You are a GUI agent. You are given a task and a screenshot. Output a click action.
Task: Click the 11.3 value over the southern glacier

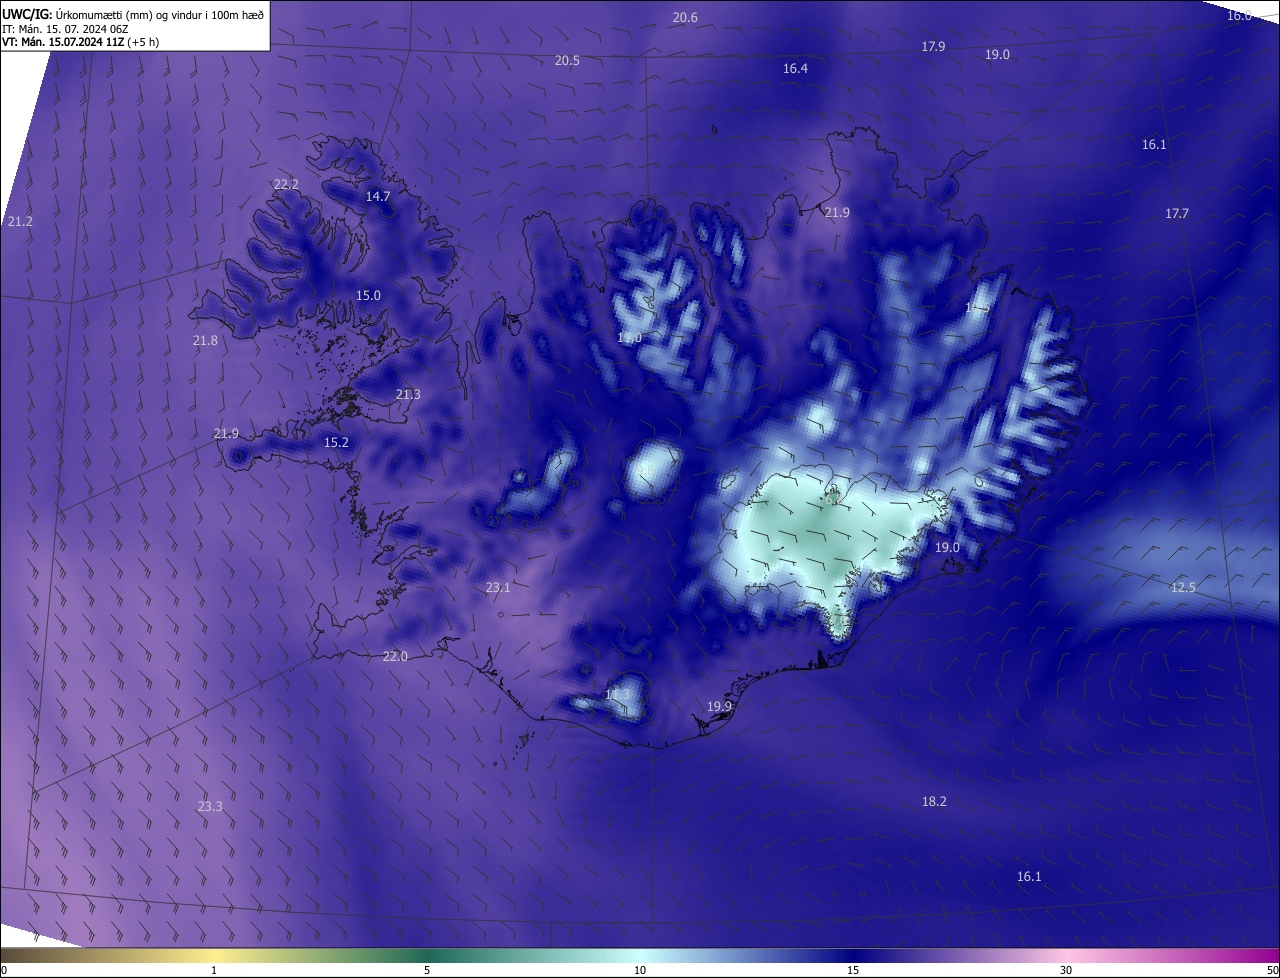click(618, 694)
